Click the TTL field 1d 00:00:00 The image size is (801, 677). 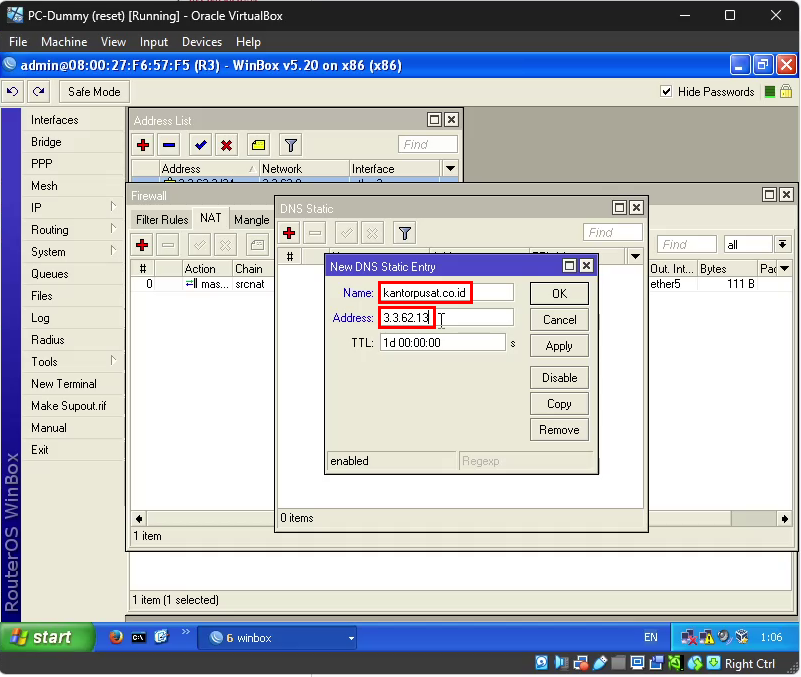coord(442,343)
